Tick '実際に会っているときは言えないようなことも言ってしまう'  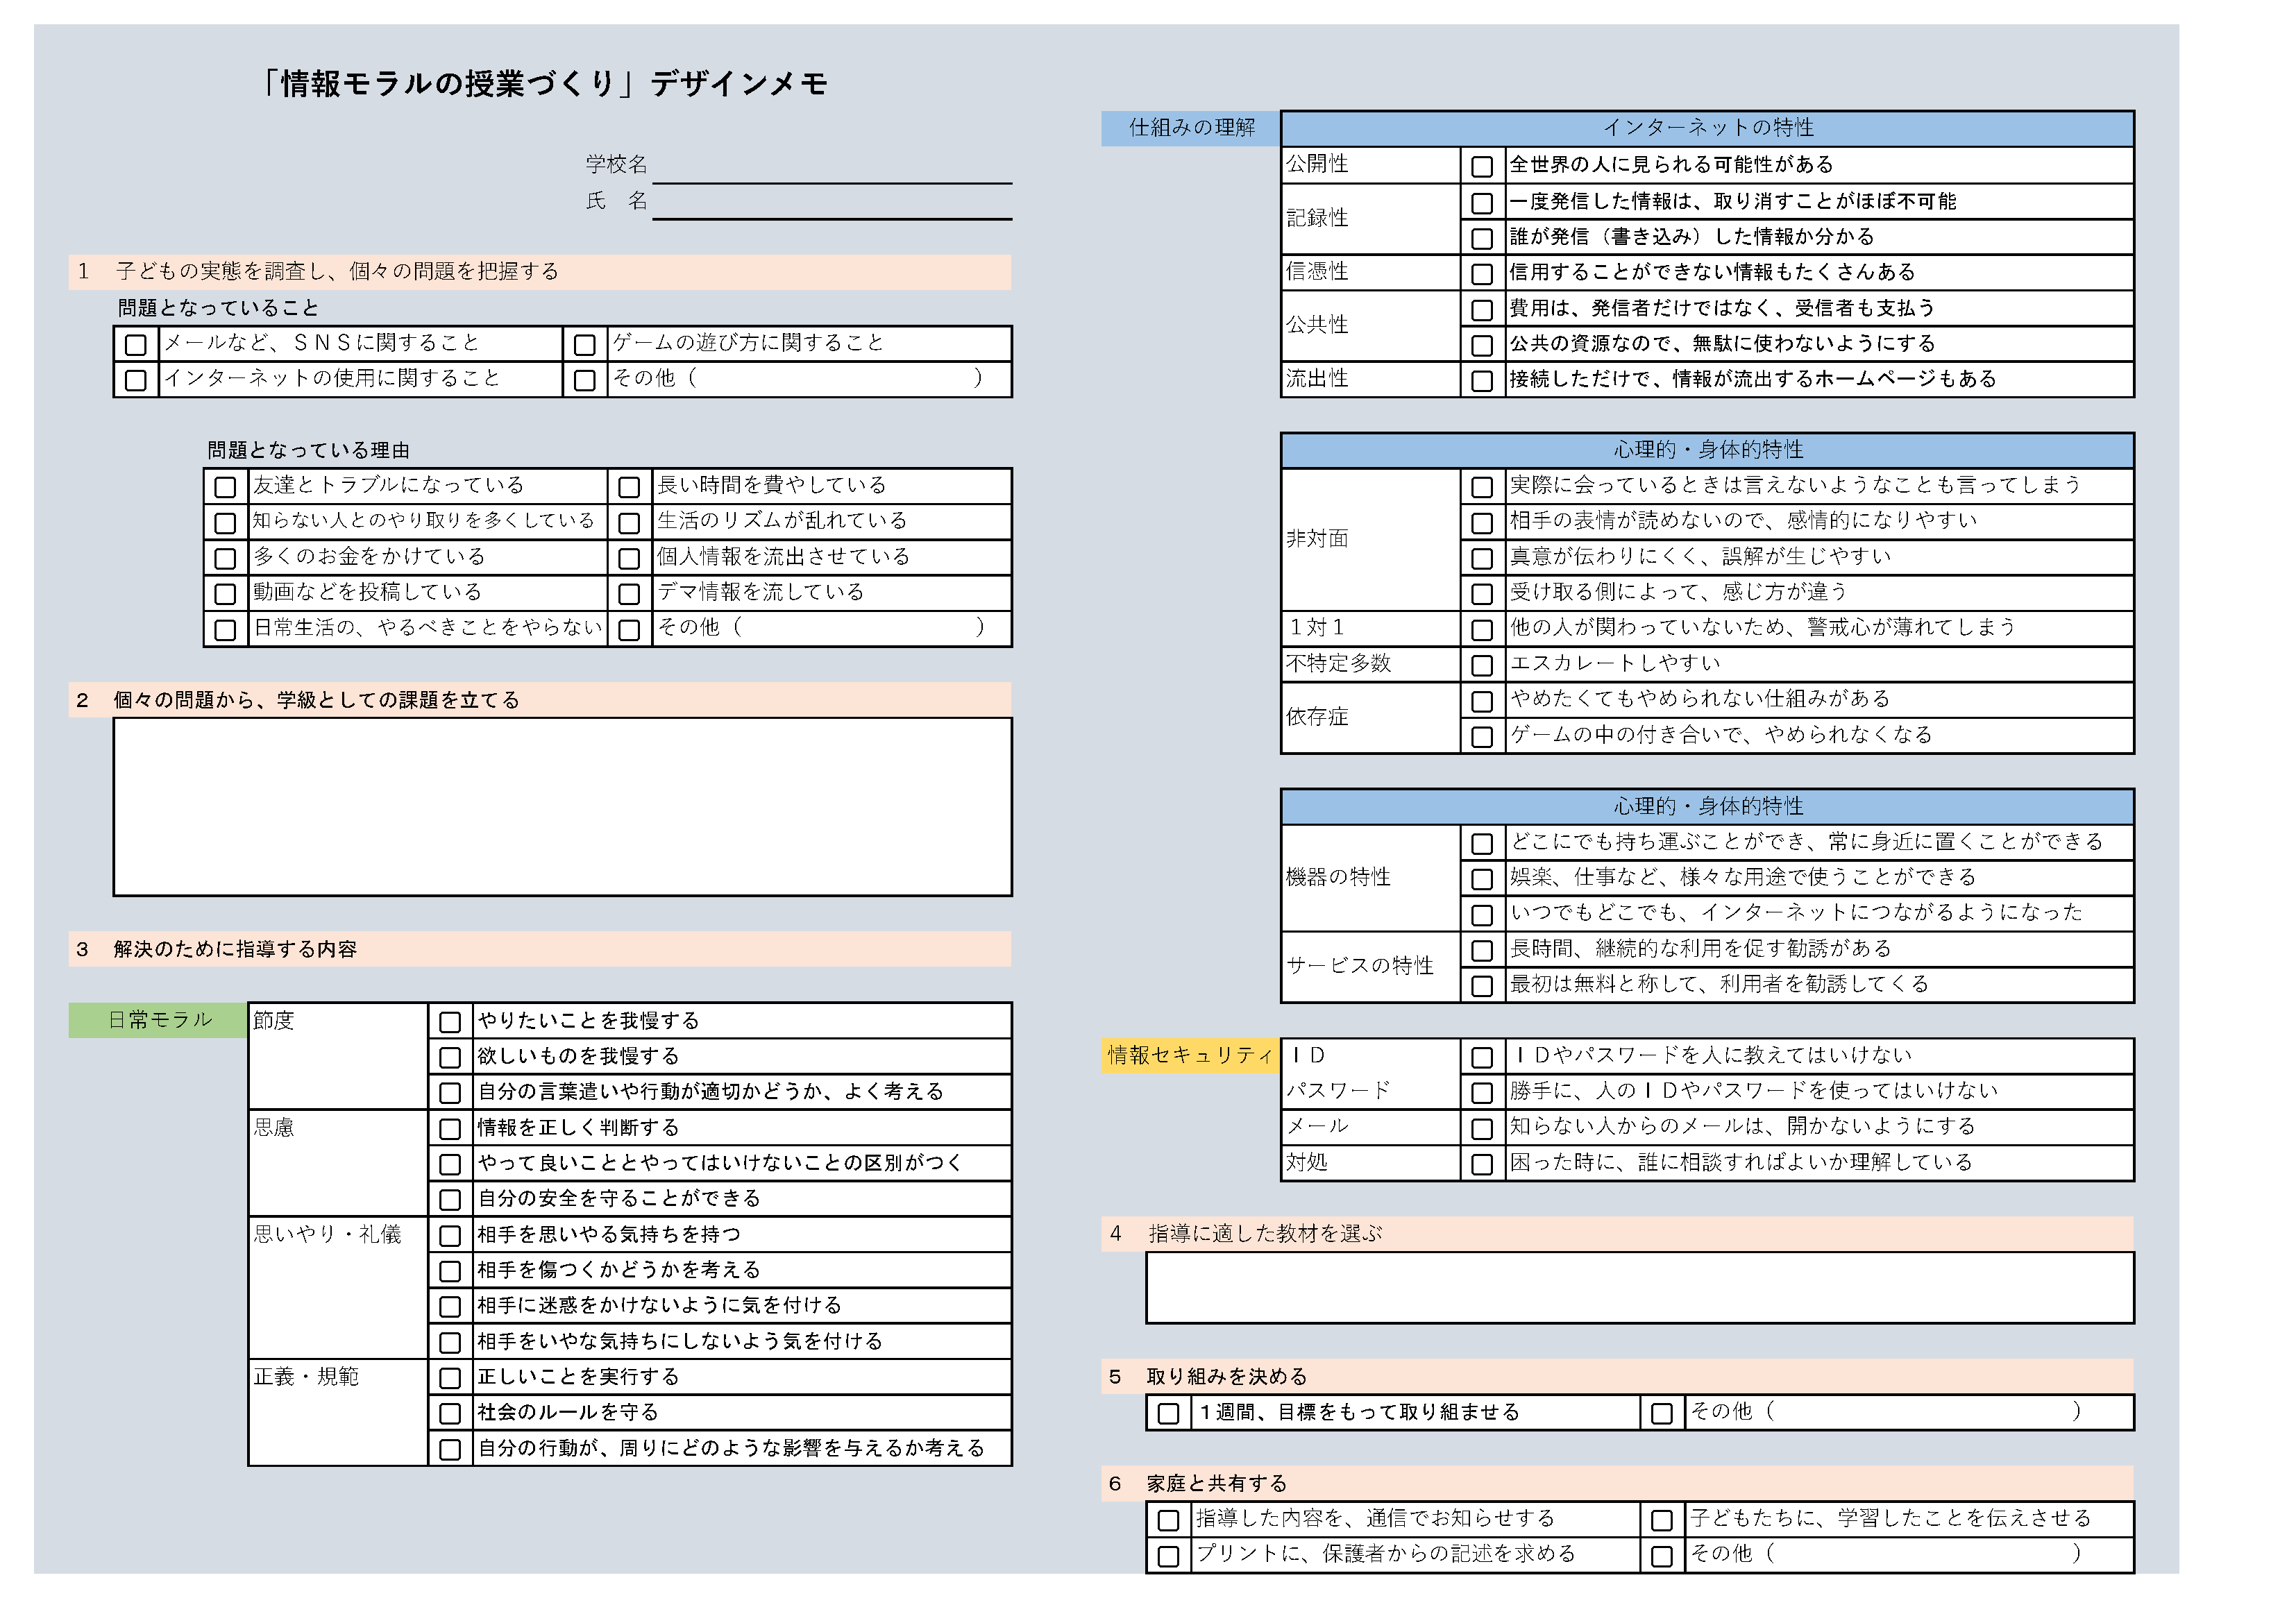(1483, 487)
